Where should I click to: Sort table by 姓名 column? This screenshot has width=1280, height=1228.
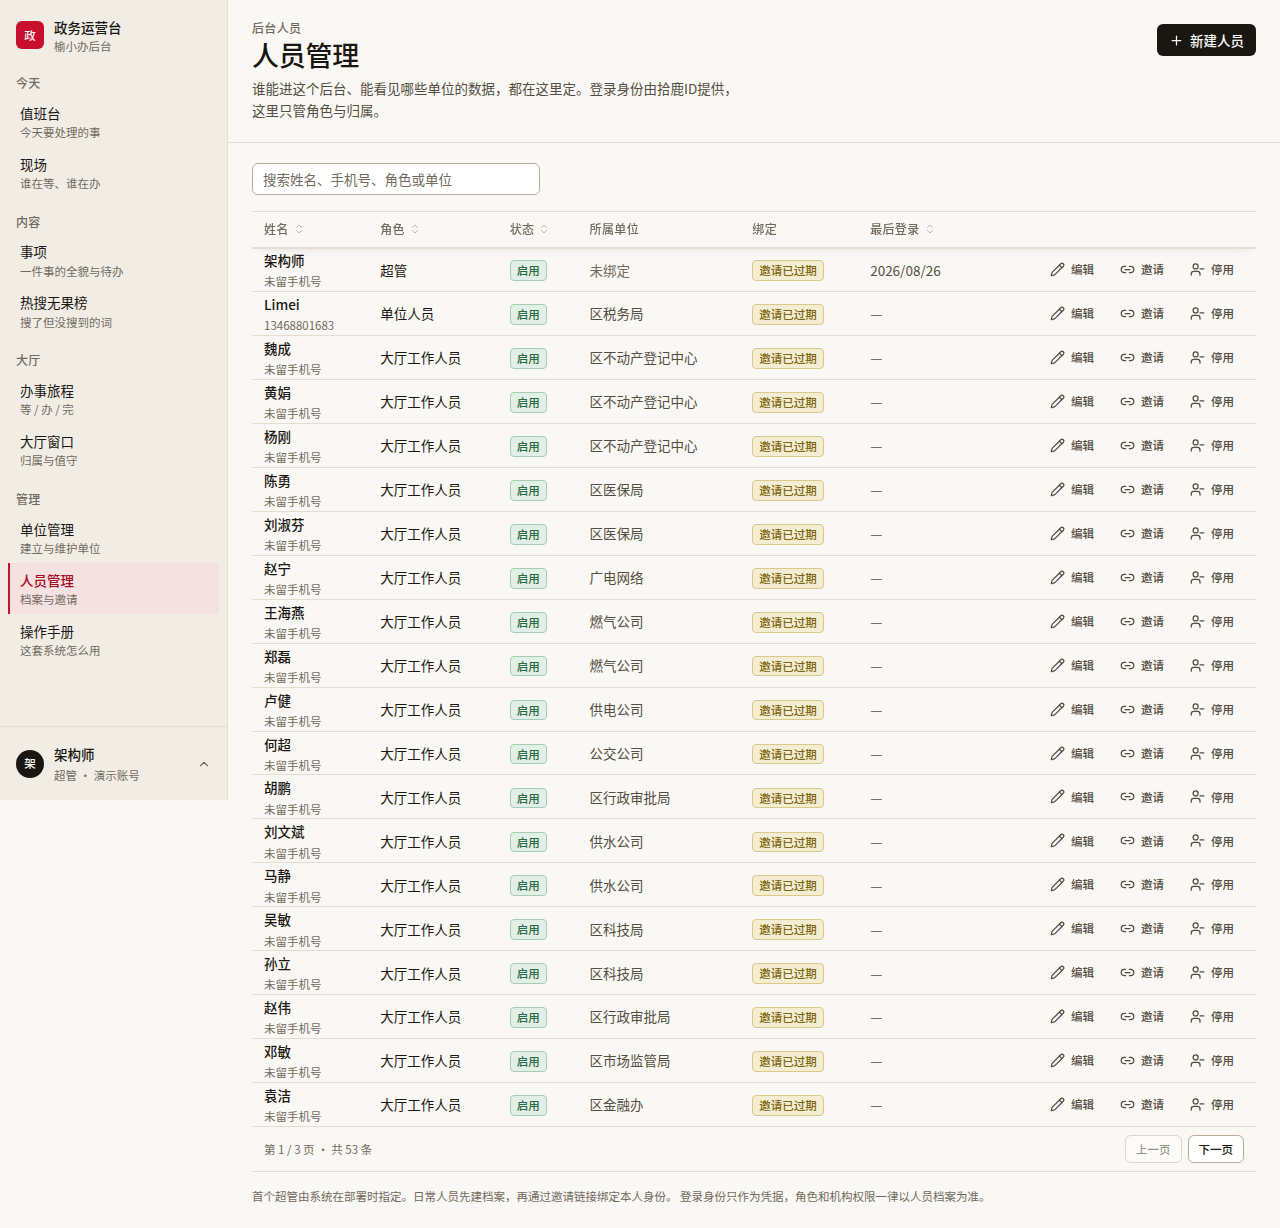coord(283,230)
